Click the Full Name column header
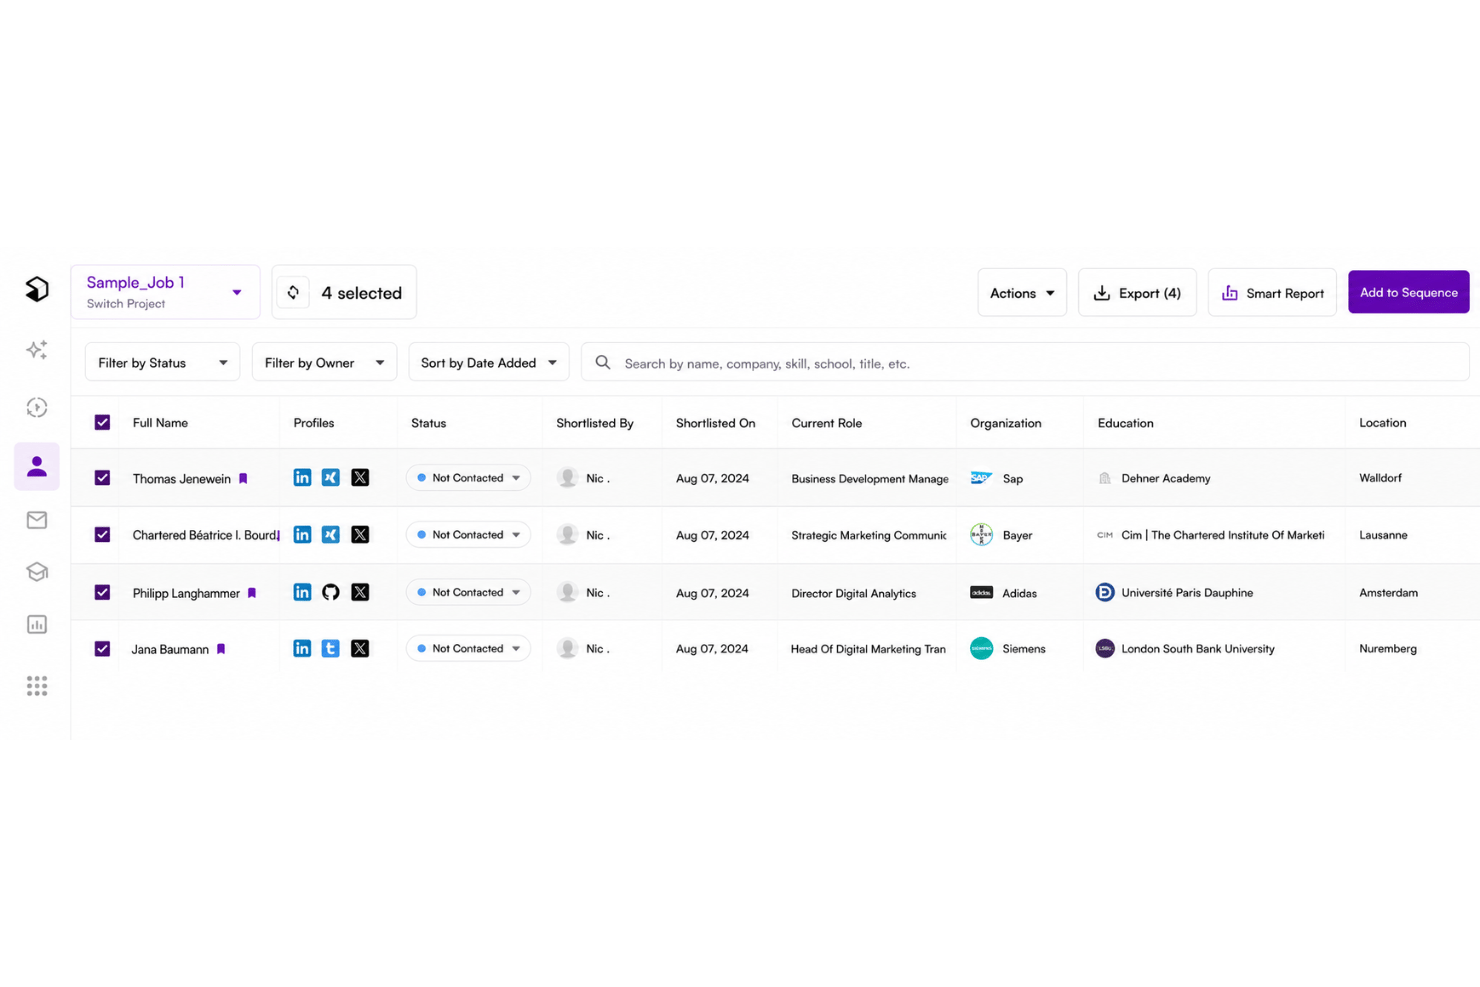 tap(160, 423)
